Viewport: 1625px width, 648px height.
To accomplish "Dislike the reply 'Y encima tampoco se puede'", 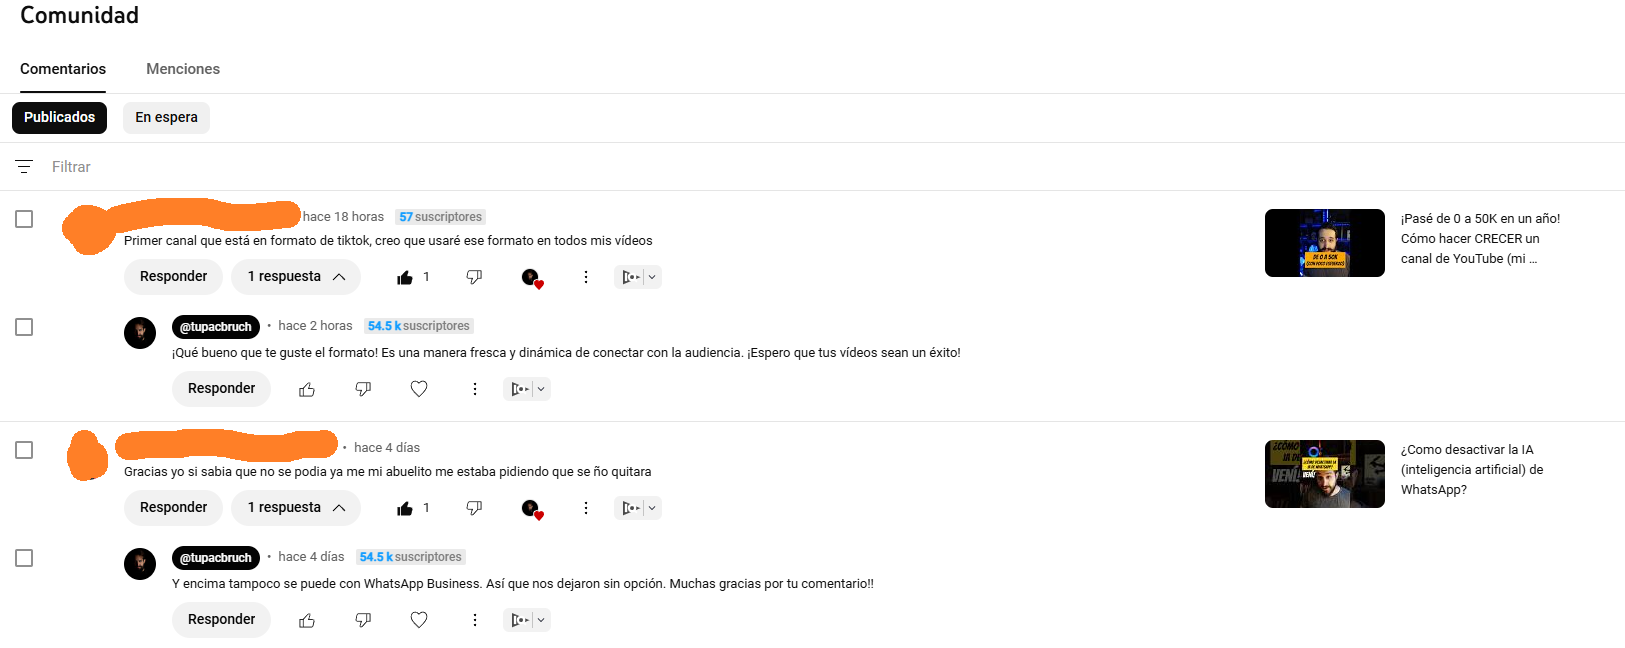I will pos(363,620).
